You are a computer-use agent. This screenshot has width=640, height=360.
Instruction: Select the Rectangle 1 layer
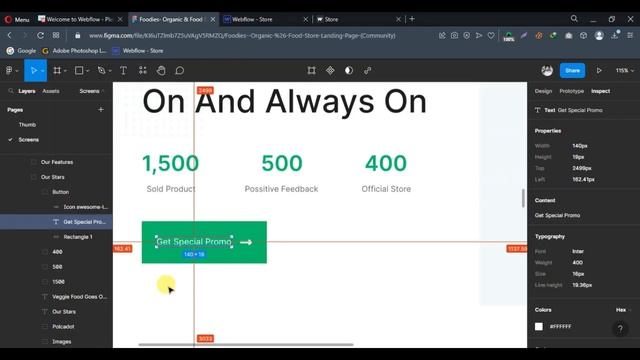coord(78,237)
